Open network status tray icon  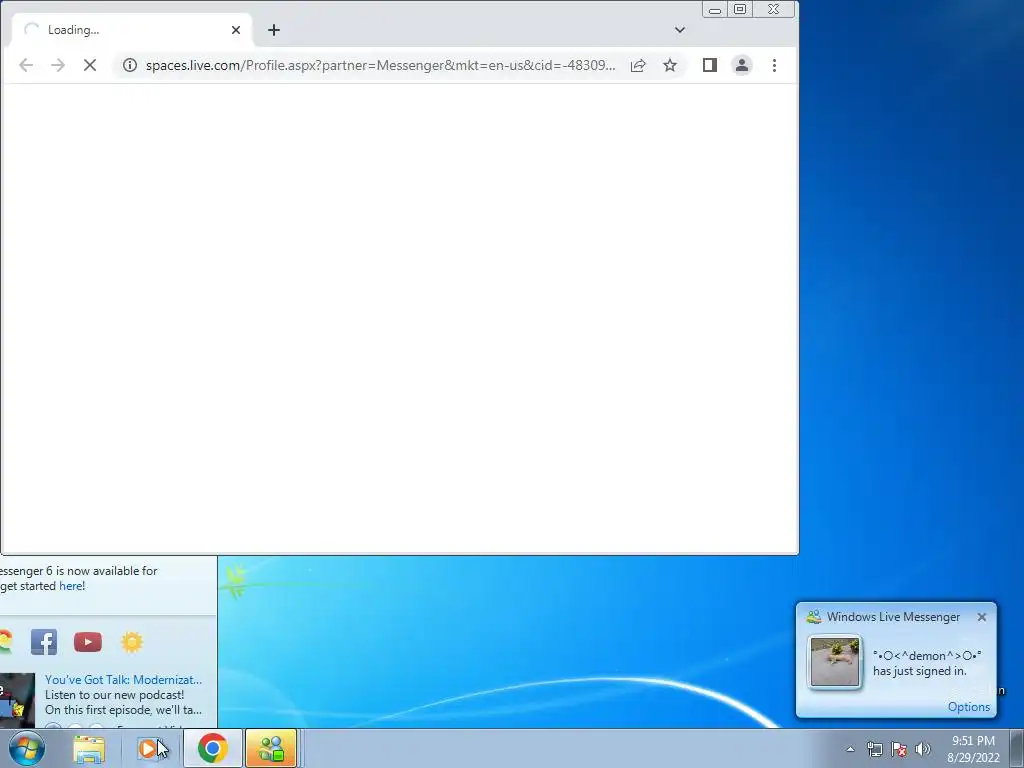[874, 749]
